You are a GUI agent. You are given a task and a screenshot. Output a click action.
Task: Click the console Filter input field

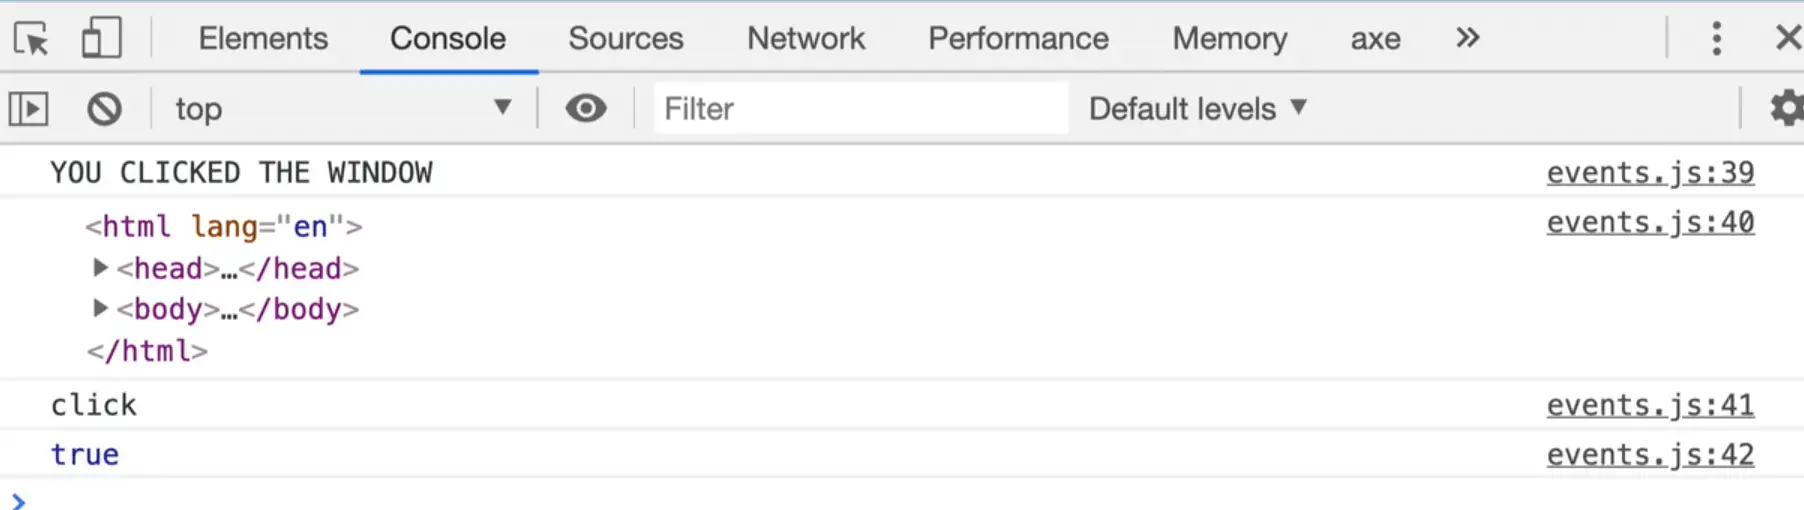[860, 108]
